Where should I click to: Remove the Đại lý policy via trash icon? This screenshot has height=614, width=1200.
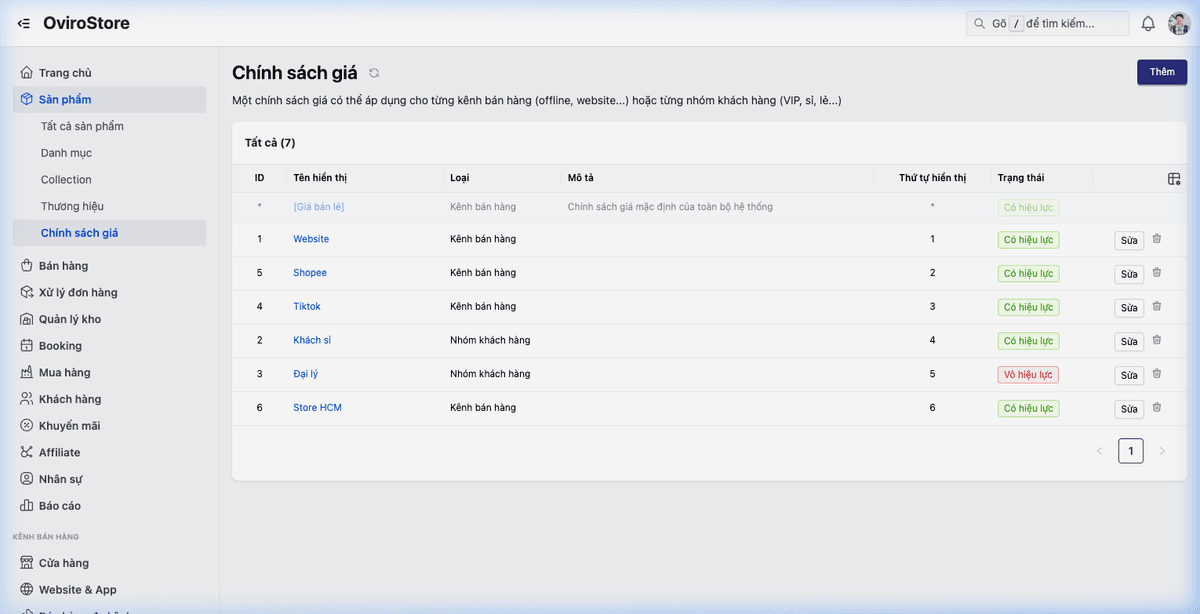(1157, 374)
